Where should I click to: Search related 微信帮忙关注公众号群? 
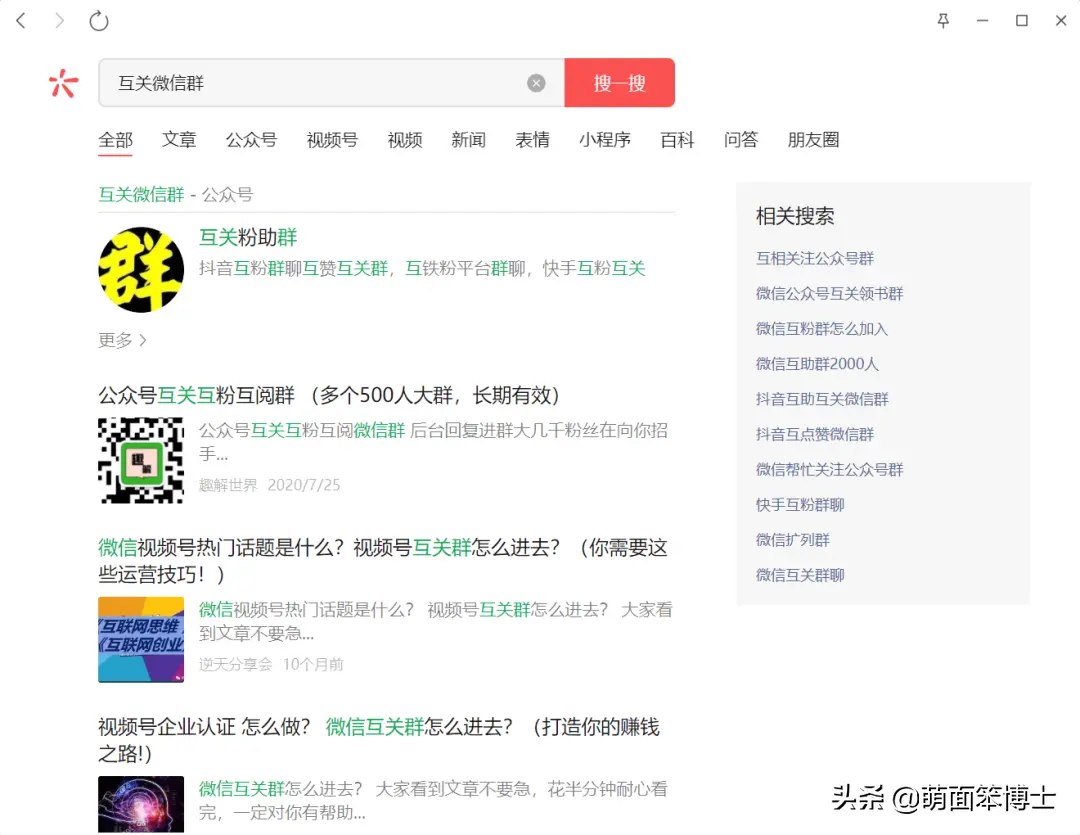pyautogui.click(x=829, y=469)
